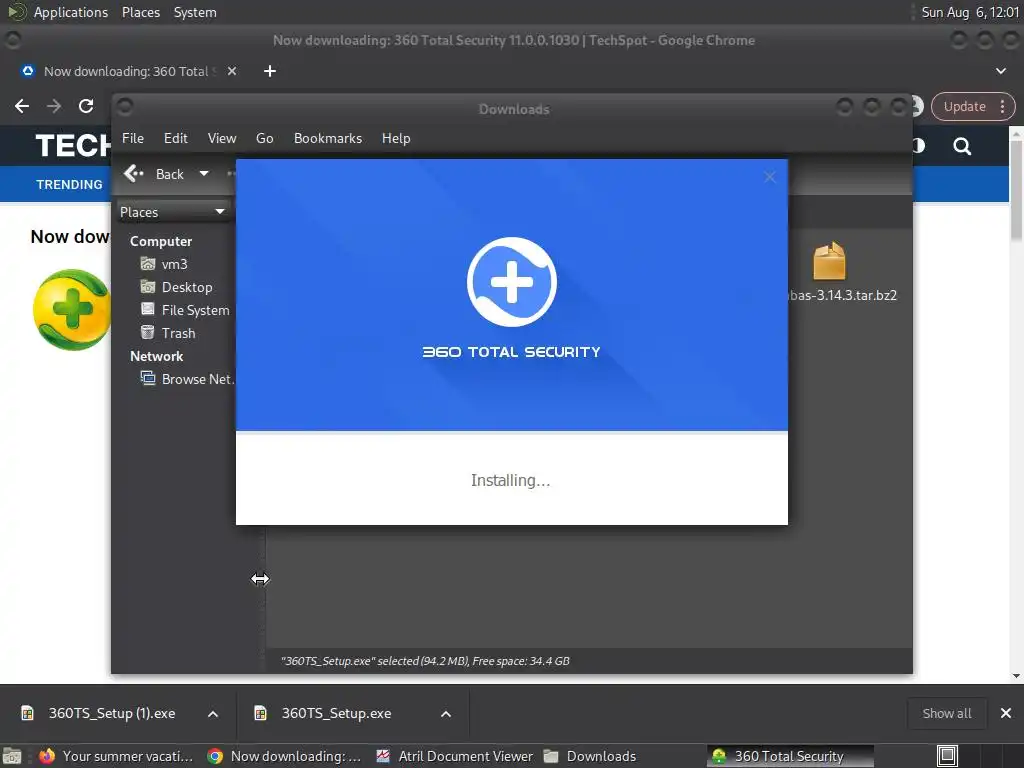Open the Edit menu in Downloads window
The image size is (1024, 768).
click(x=176, y=138)
